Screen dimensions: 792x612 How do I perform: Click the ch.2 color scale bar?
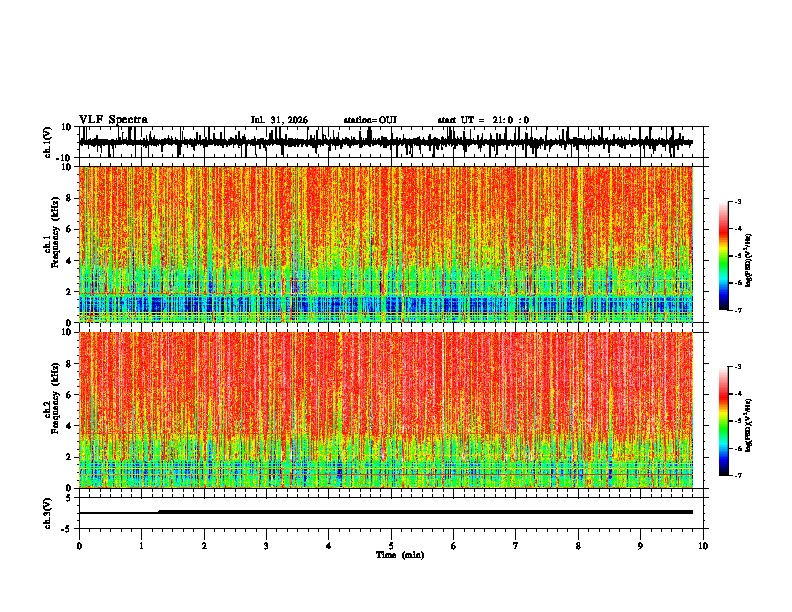(x=723, y=421)
